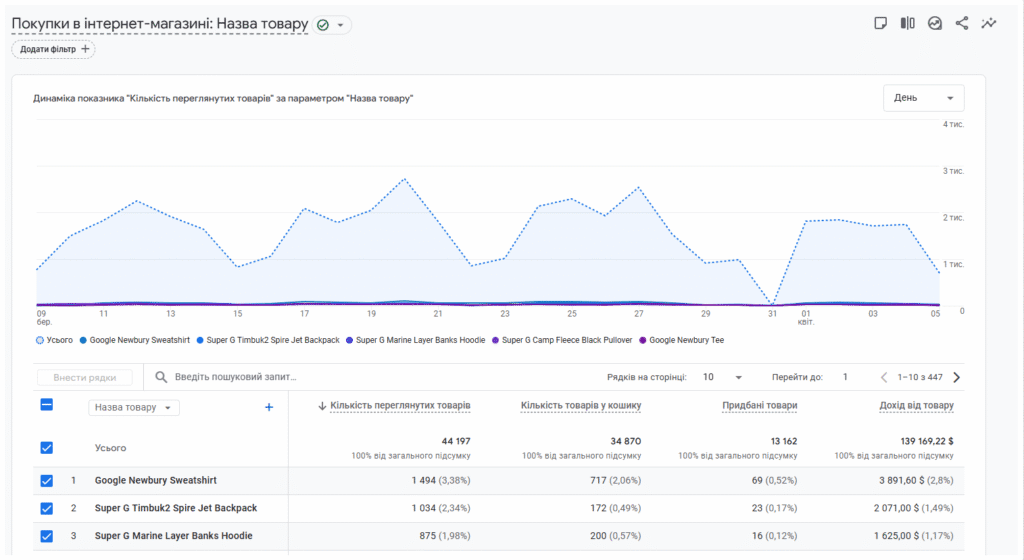The image size is (1024, 560).
Task: Expand the dropdown arrow next to report title
Action: (x=340, y=25)
